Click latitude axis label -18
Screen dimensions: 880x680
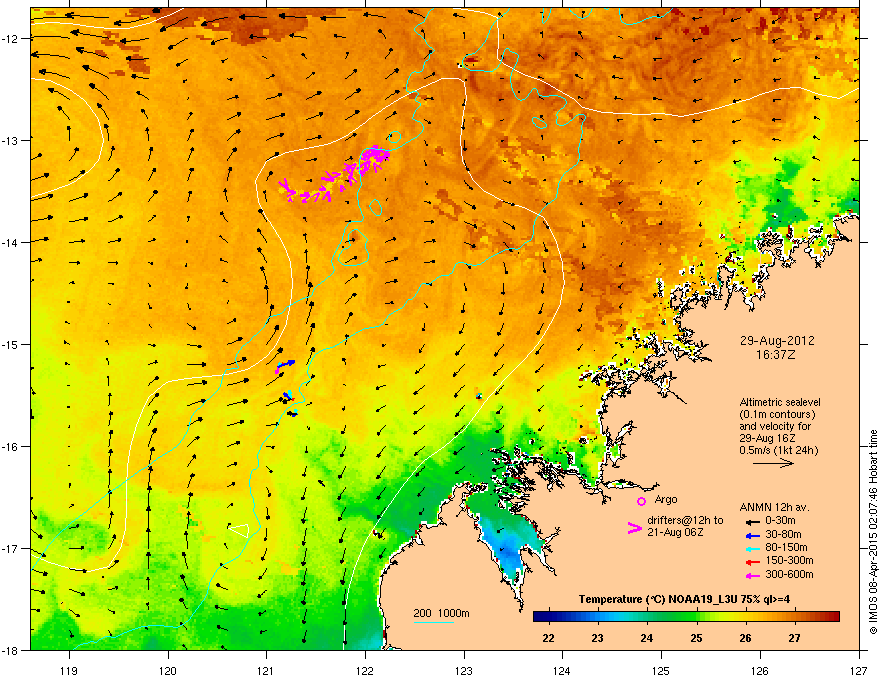tap(11, 650)
